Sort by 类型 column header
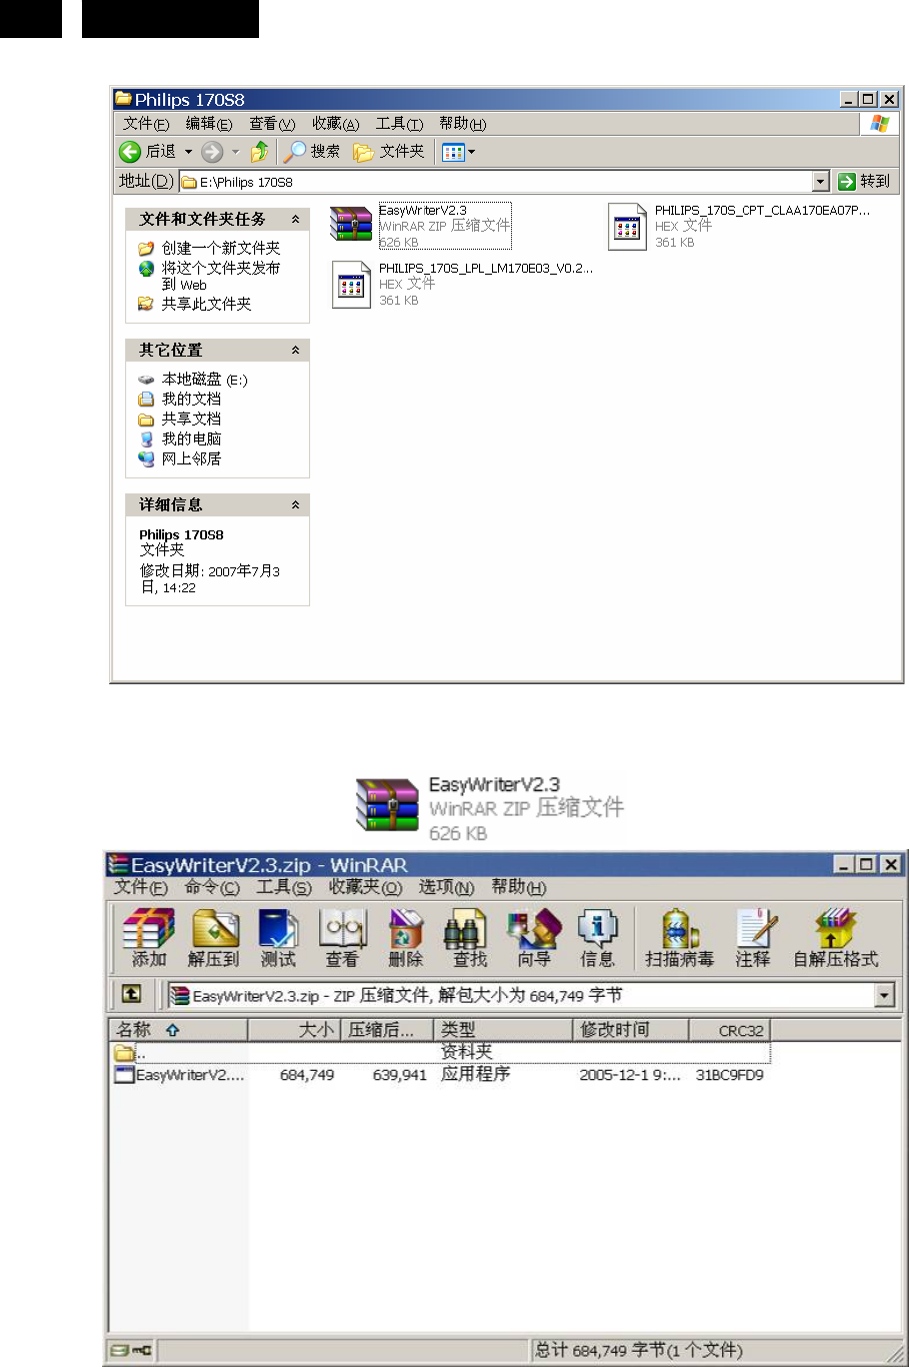 [x=503, y=1030]
